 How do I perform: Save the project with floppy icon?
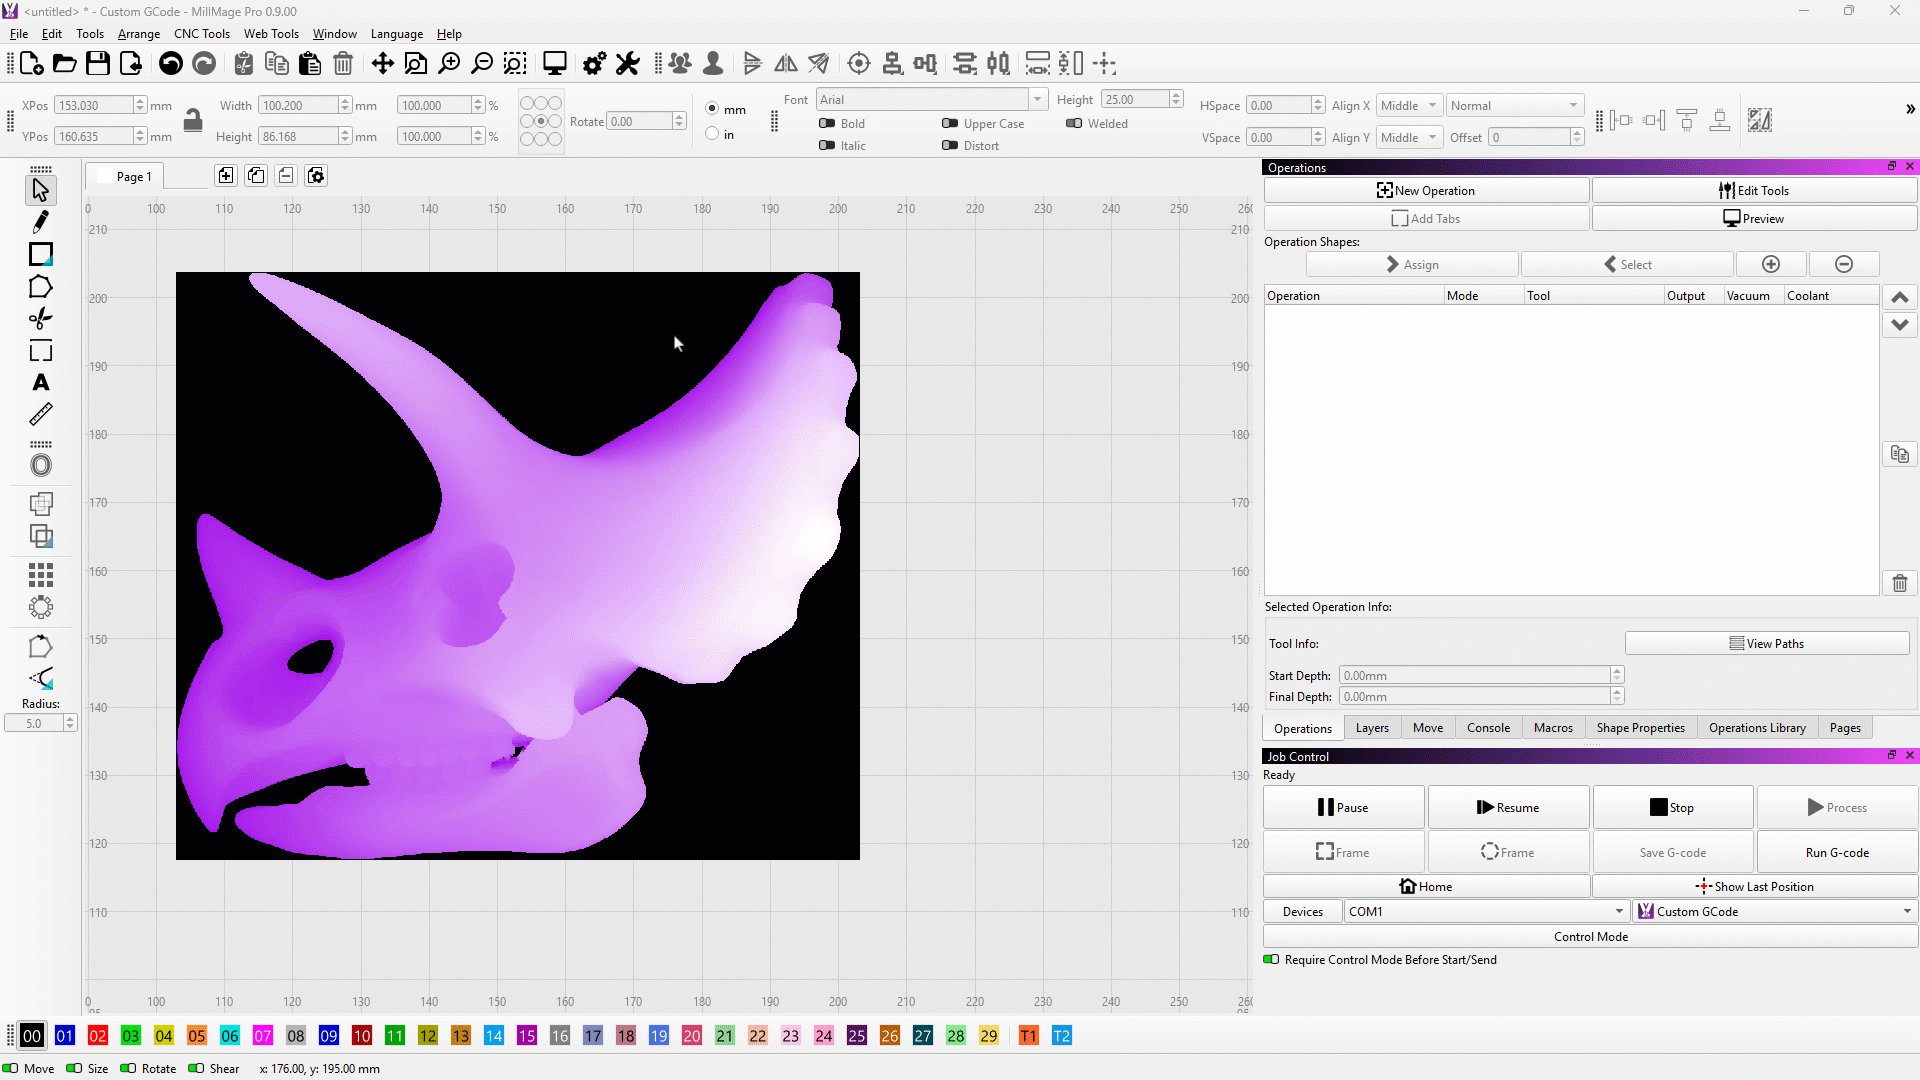point(97,64)
